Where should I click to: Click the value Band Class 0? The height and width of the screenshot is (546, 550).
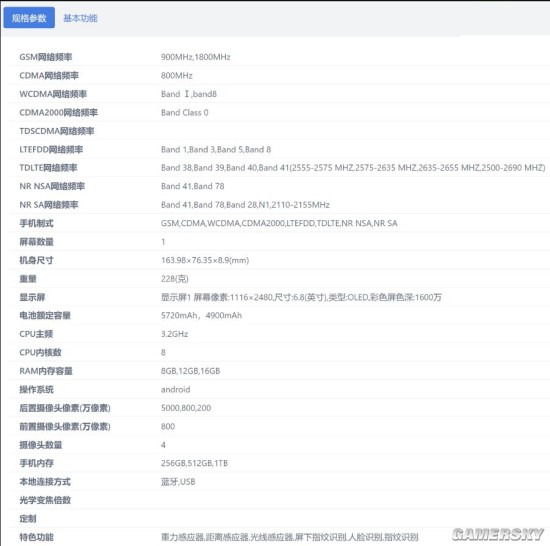pos(185,113)
